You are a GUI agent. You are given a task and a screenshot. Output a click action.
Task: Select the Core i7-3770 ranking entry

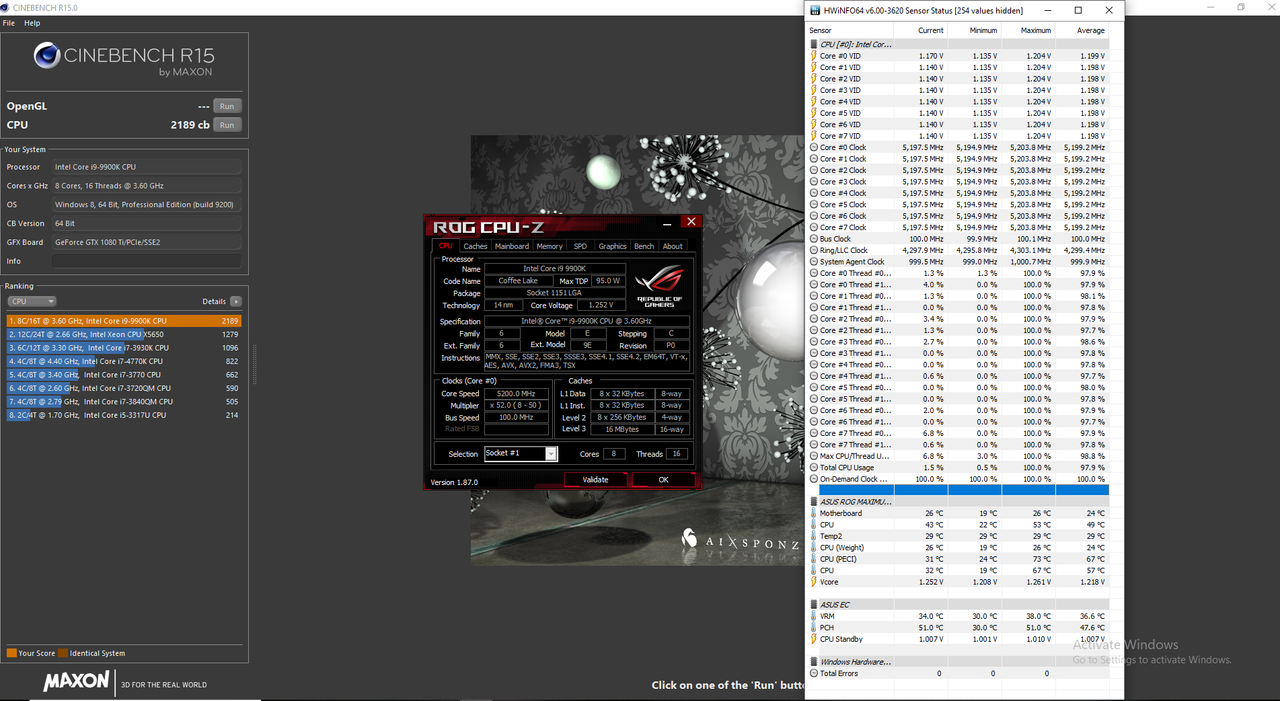pyautogui.click(x=124, y=375)
